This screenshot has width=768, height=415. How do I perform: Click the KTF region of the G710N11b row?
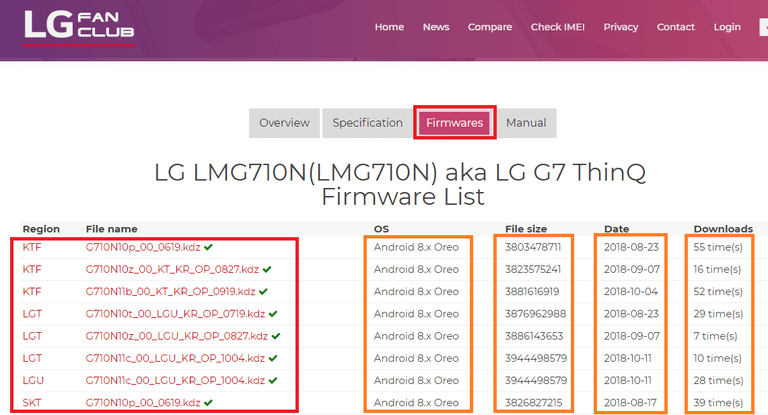pyautogui.click(x=32, y=292)
